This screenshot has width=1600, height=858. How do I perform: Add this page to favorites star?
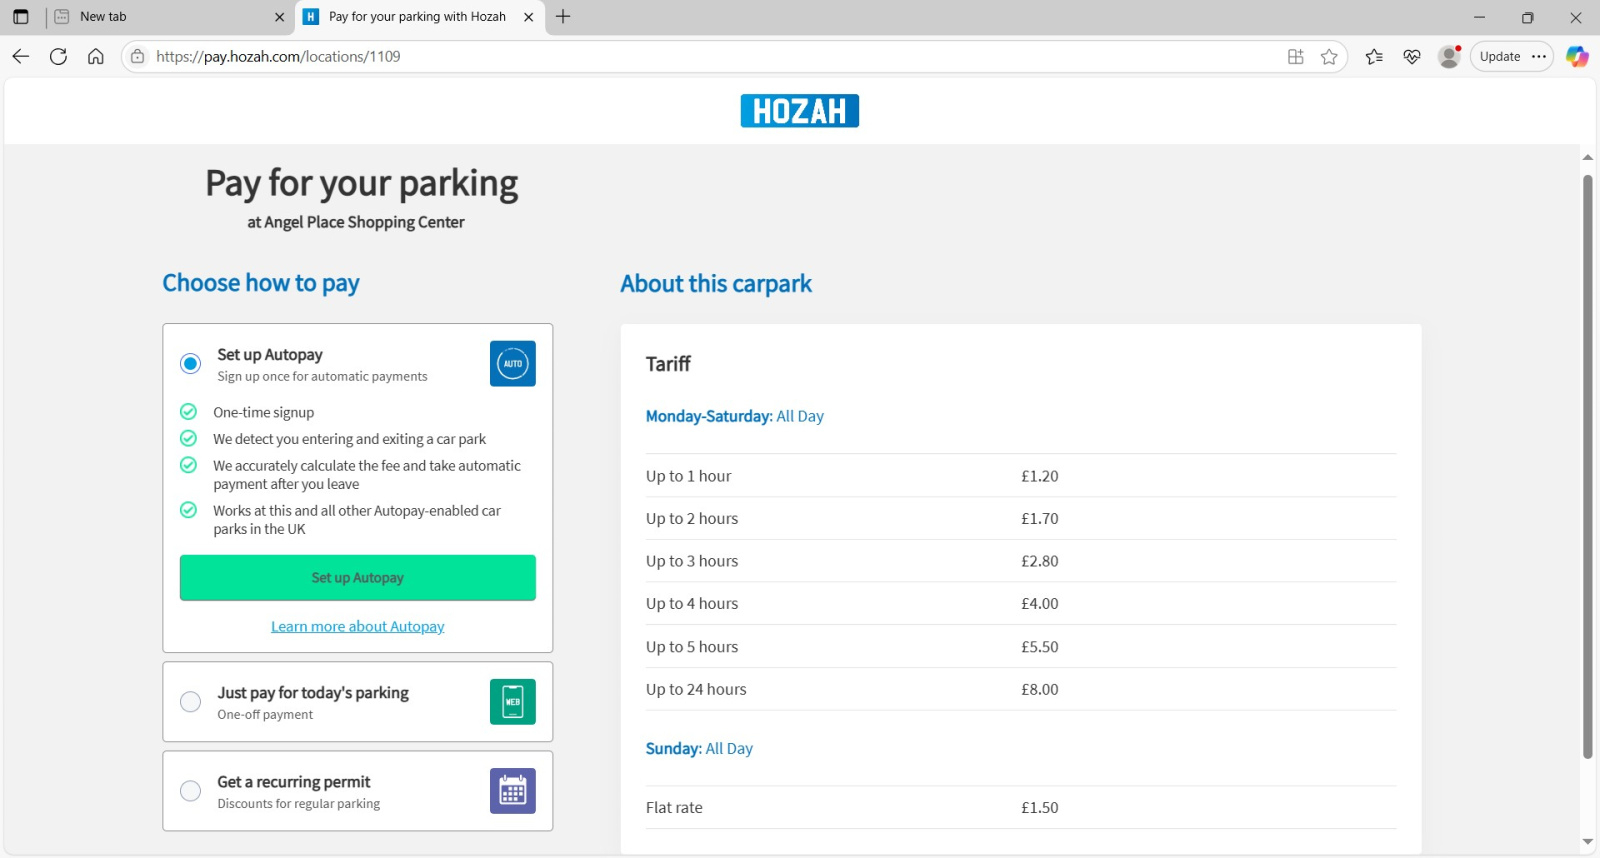click(1329, 57)
